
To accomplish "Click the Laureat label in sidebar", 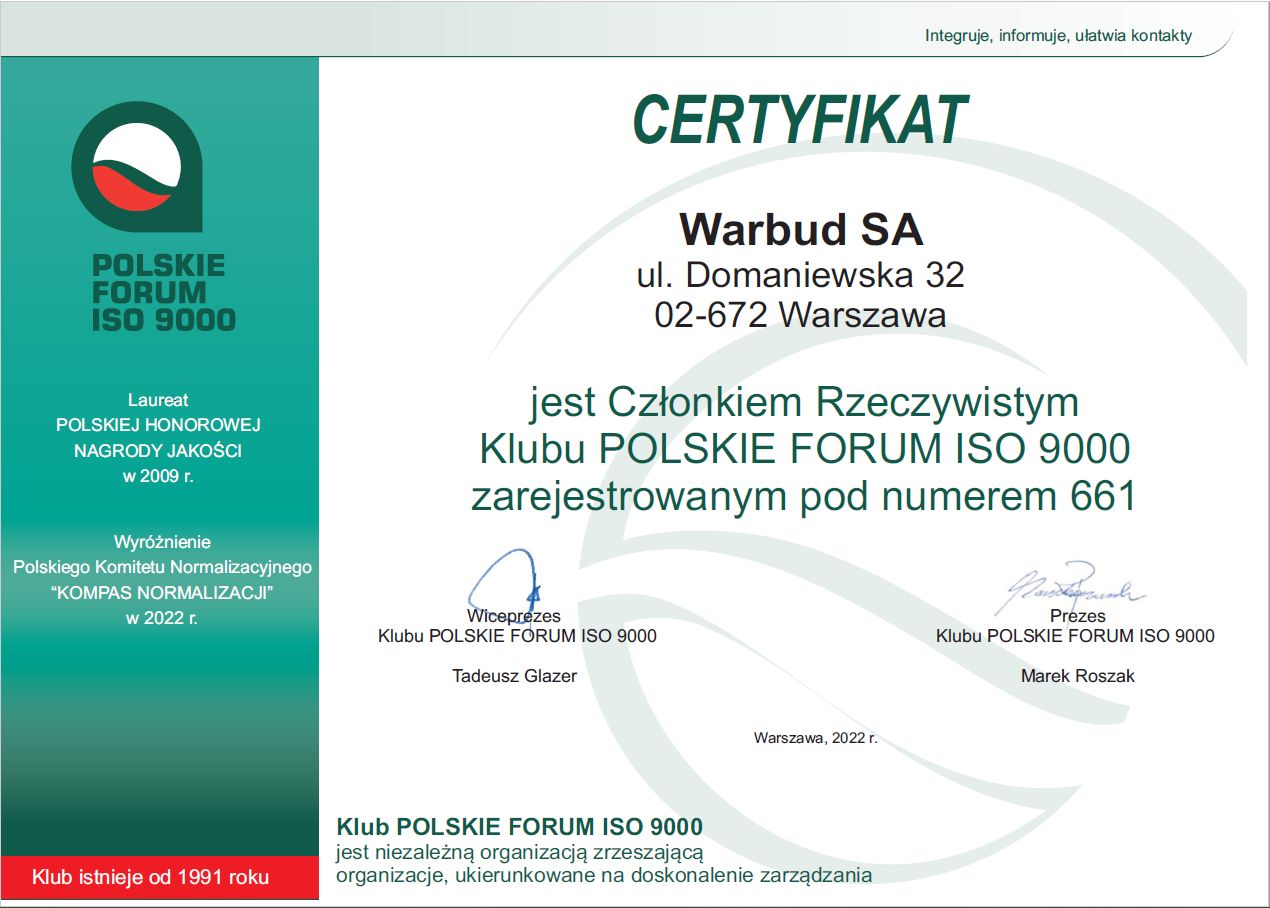I will [x=158, y=400].
